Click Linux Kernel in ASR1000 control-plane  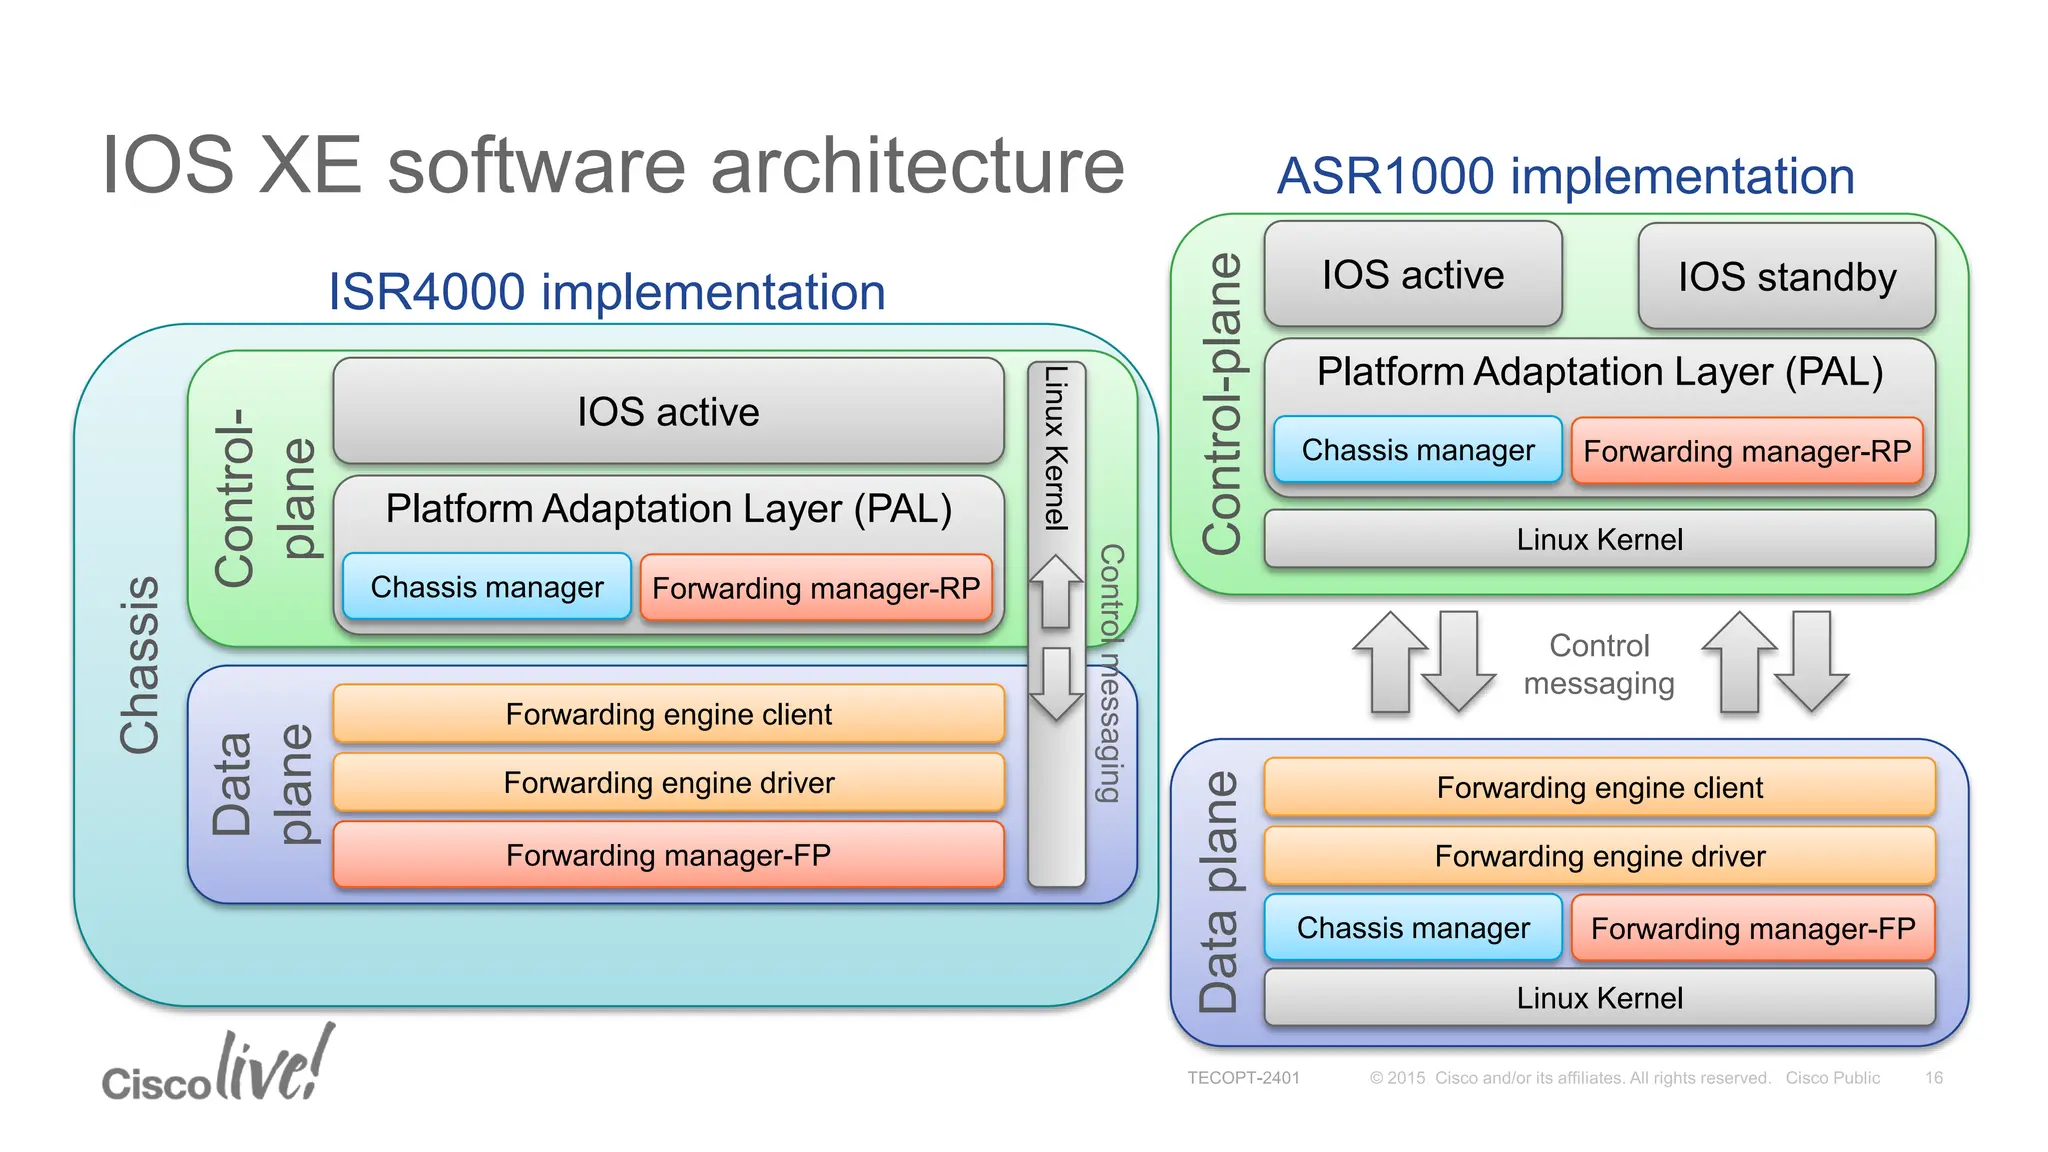coord(1600,539)
